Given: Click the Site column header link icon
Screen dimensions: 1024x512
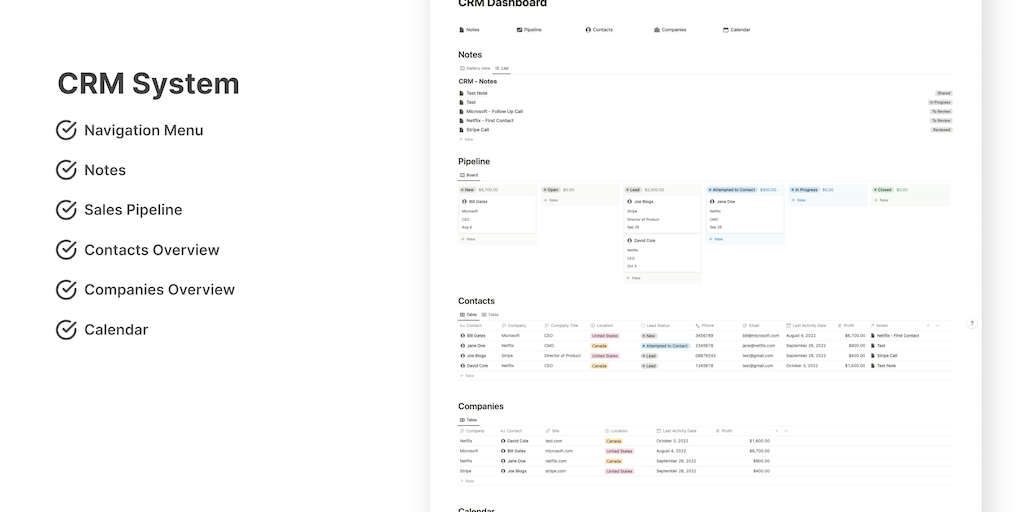Looking at the screenshot, I should point(548,431).
